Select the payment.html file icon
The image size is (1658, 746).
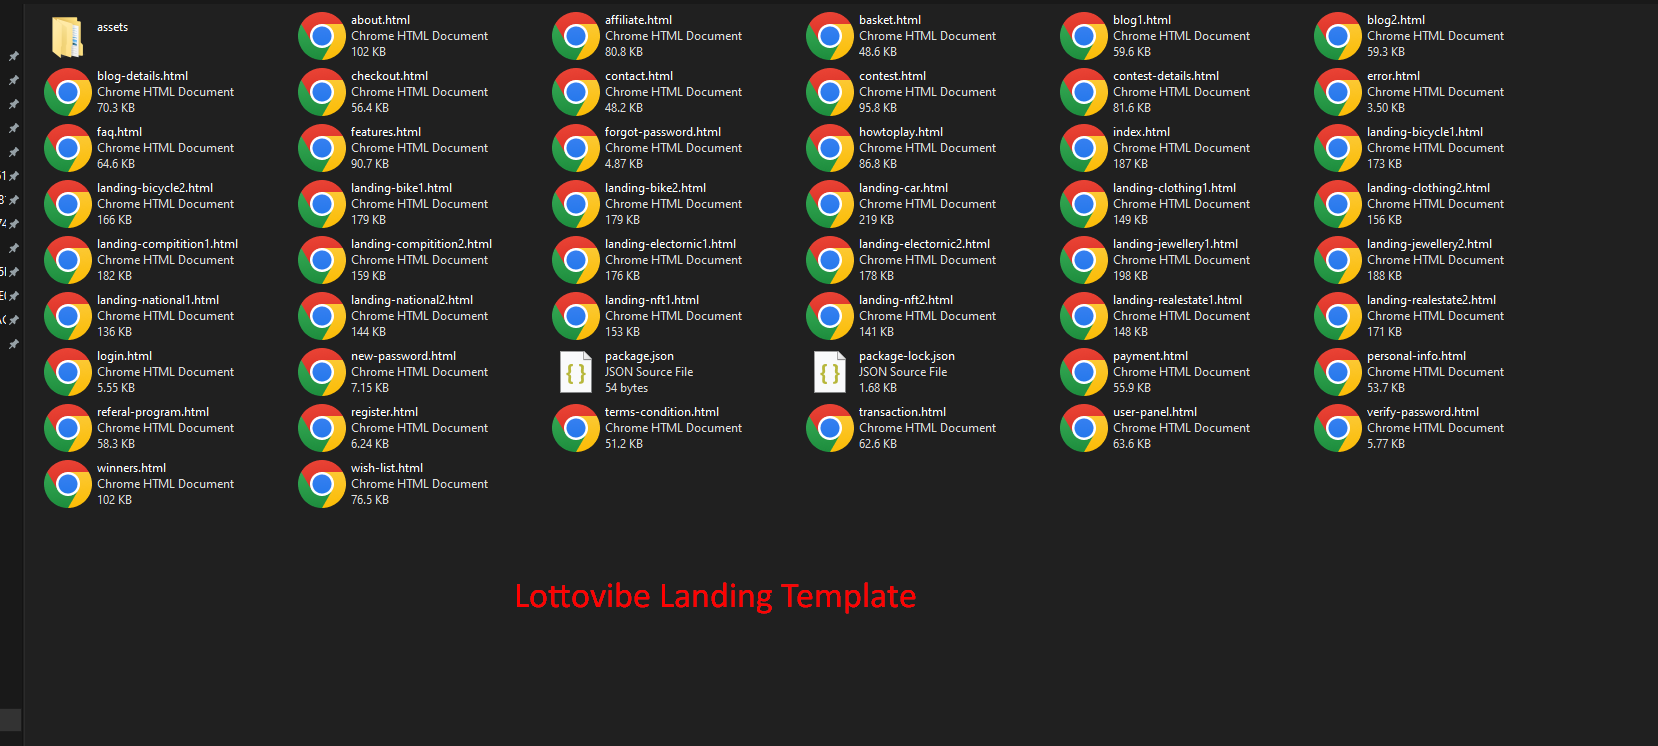pos(1084,372)
